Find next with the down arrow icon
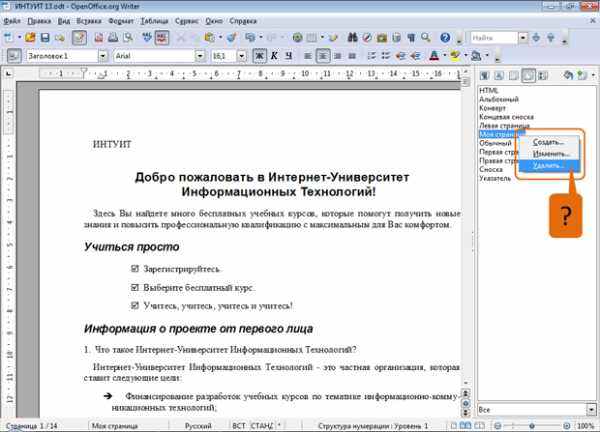This screenshot has width=600, height=432. coord(536,37)
